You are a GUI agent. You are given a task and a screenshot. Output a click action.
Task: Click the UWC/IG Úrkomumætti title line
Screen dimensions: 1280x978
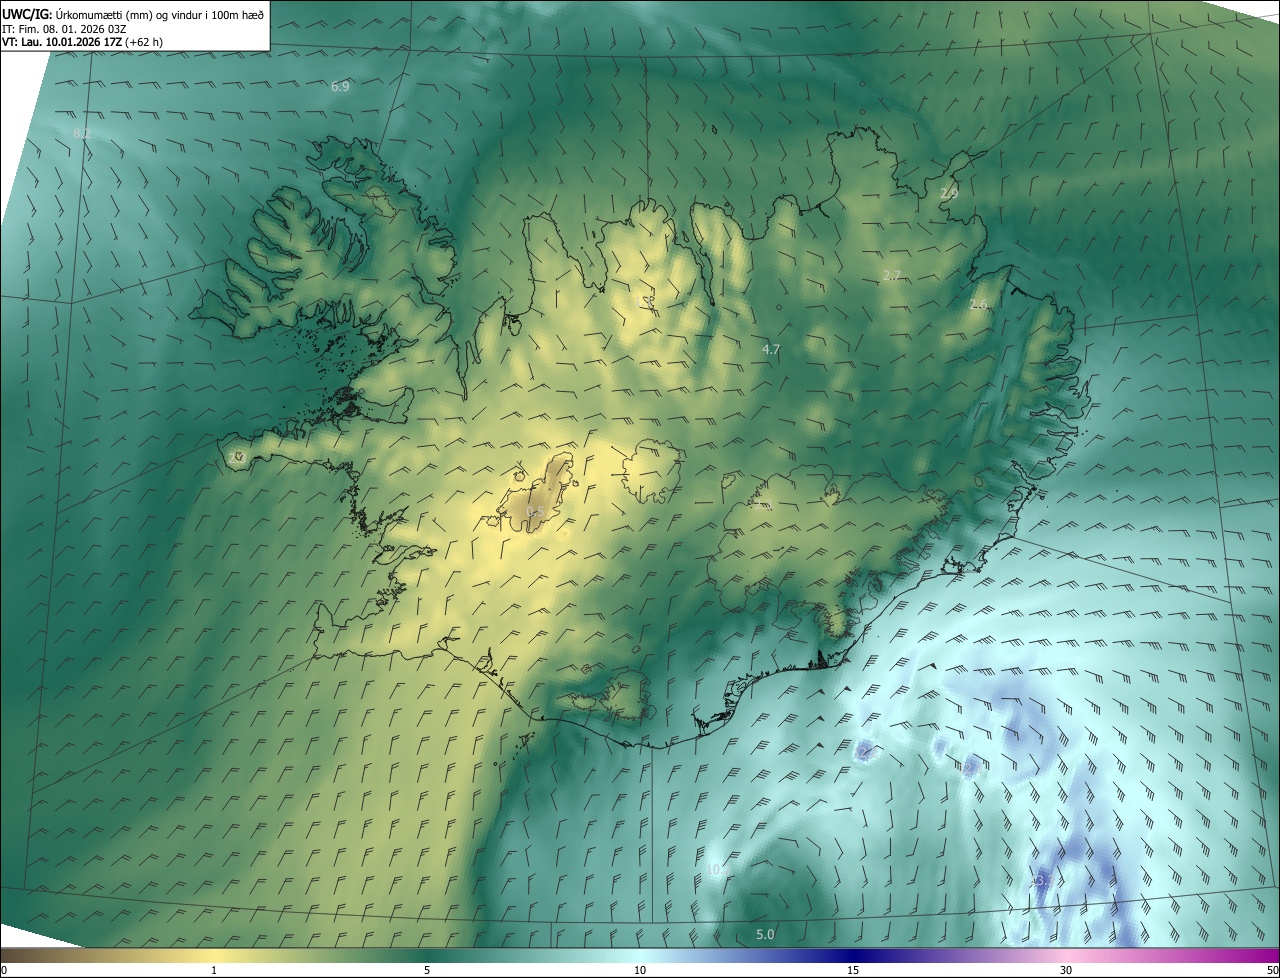(x=133, y=13)
